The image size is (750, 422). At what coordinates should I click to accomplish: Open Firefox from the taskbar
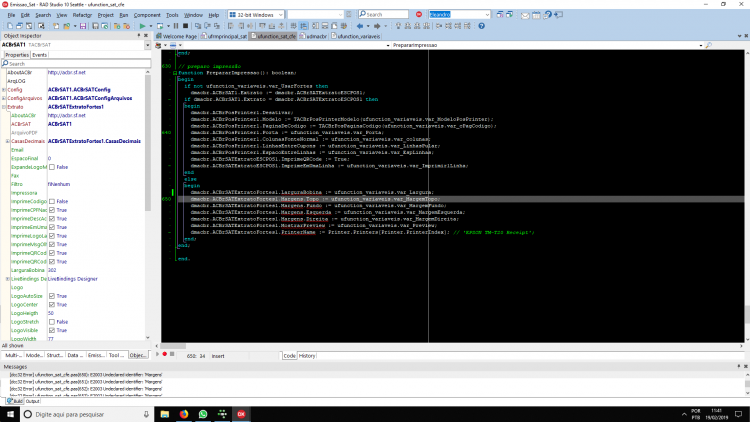184,414
